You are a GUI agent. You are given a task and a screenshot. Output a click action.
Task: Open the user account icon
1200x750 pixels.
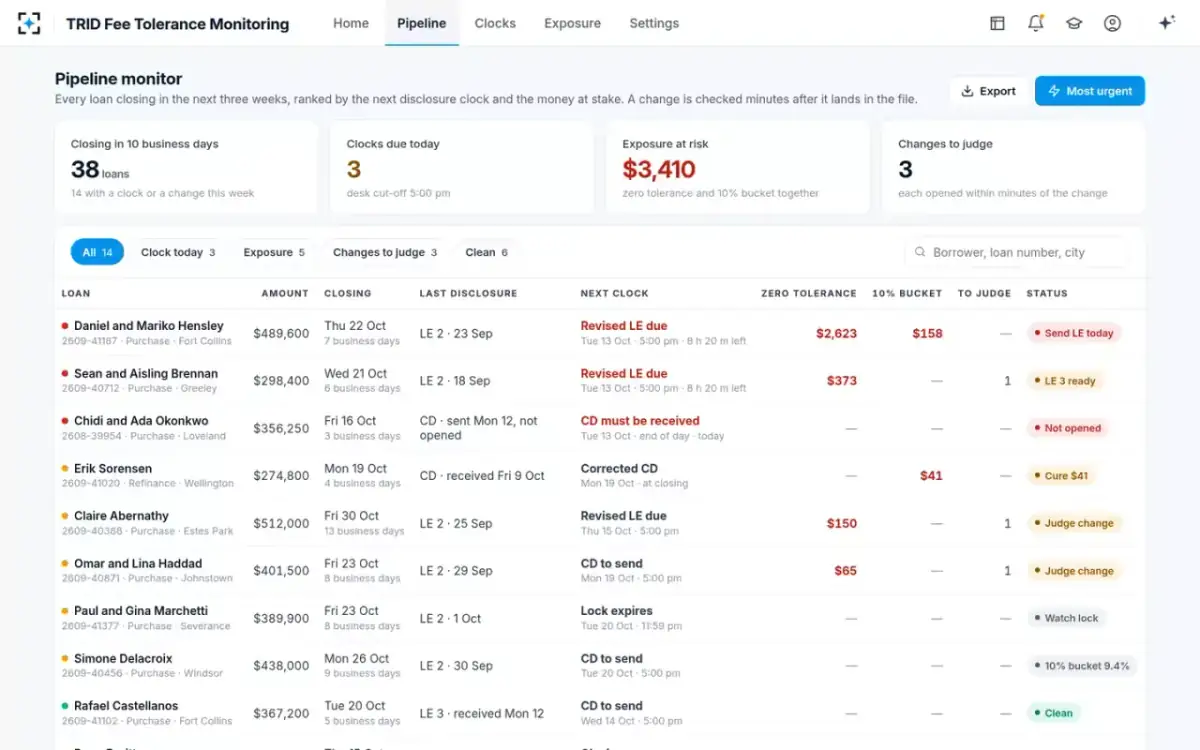point(1112,23)
